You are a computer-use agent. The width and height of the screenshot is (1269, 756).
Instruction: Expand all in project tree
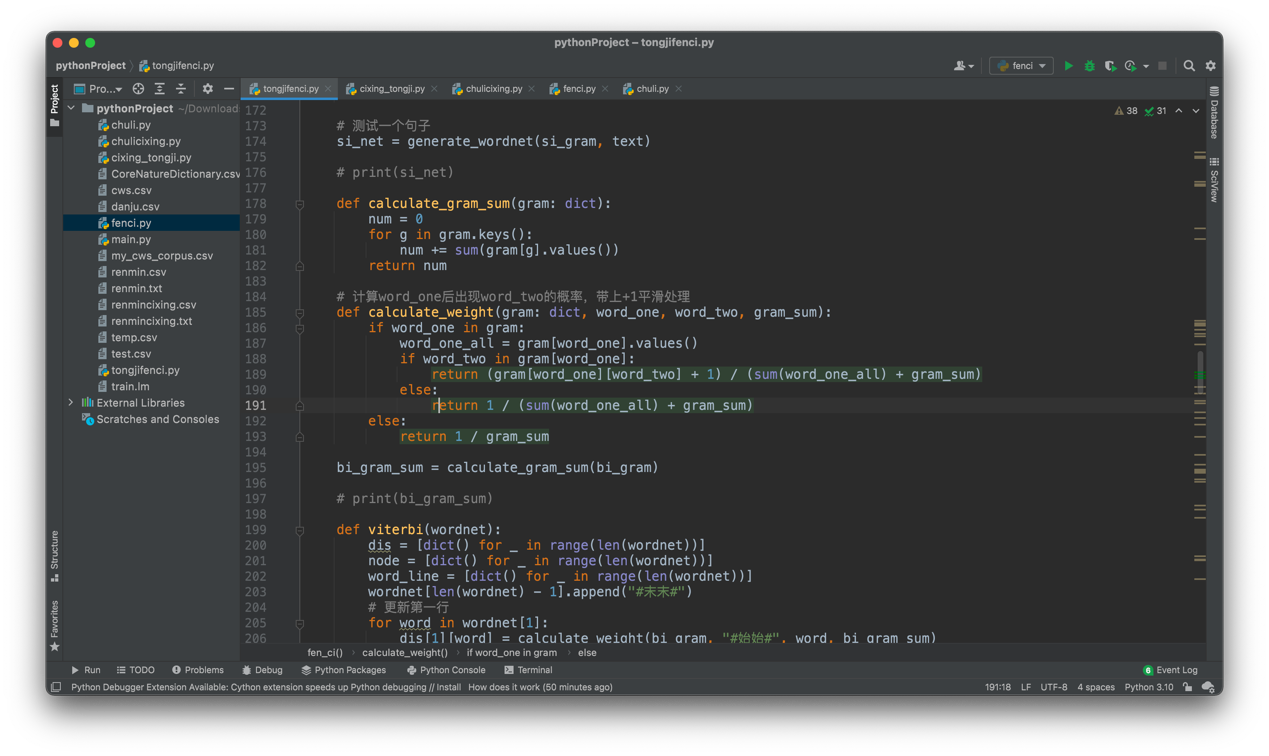click(x=159, y=89)
